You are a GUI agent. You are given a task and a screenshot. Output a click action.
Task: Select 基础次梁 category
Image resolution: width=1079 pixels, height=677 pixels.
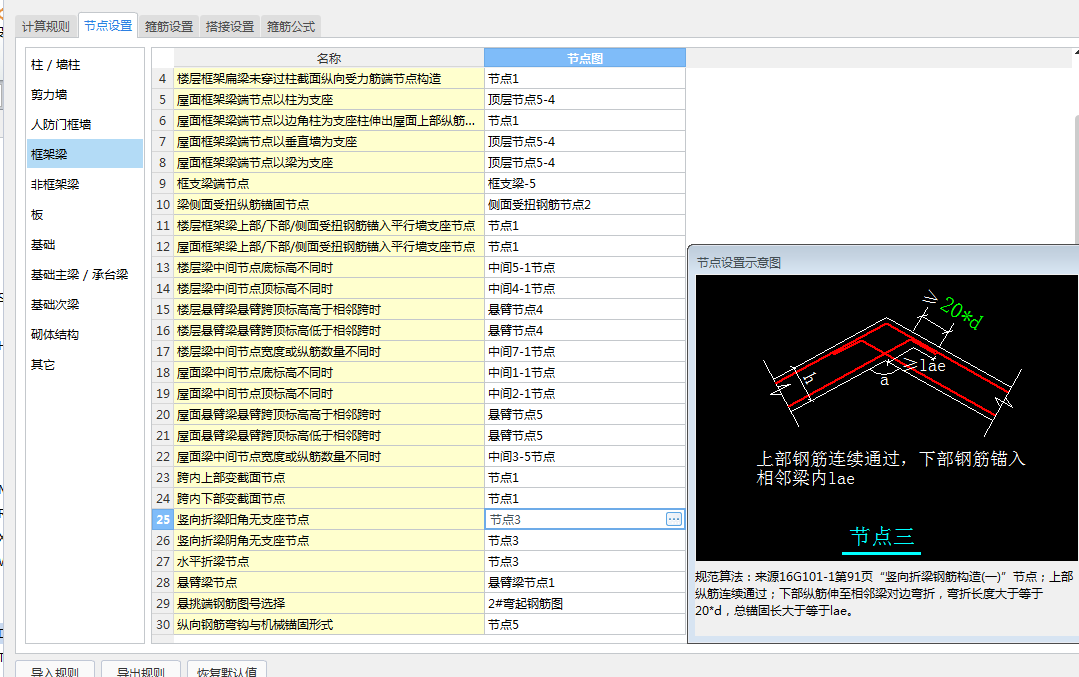85,304
